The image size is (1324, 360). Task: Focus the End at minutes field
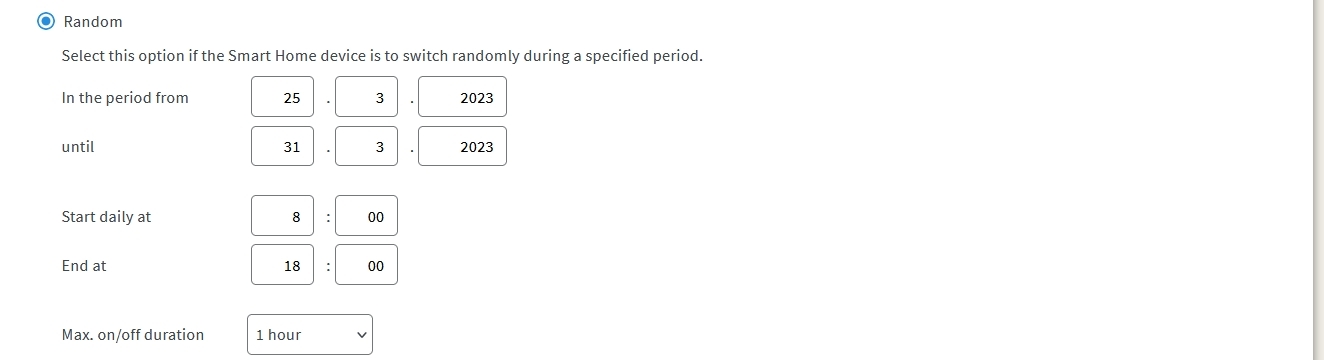[366, 265]
